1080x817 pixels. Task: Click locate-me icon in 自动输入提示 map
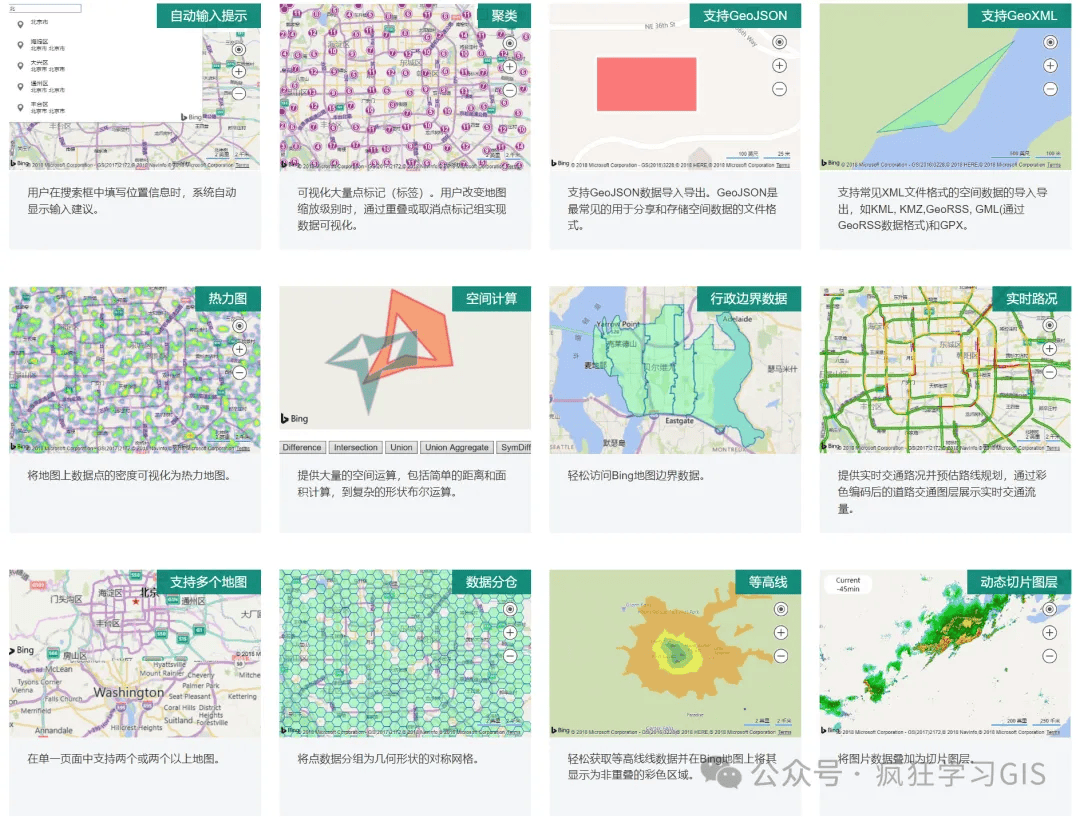point(239,50)
